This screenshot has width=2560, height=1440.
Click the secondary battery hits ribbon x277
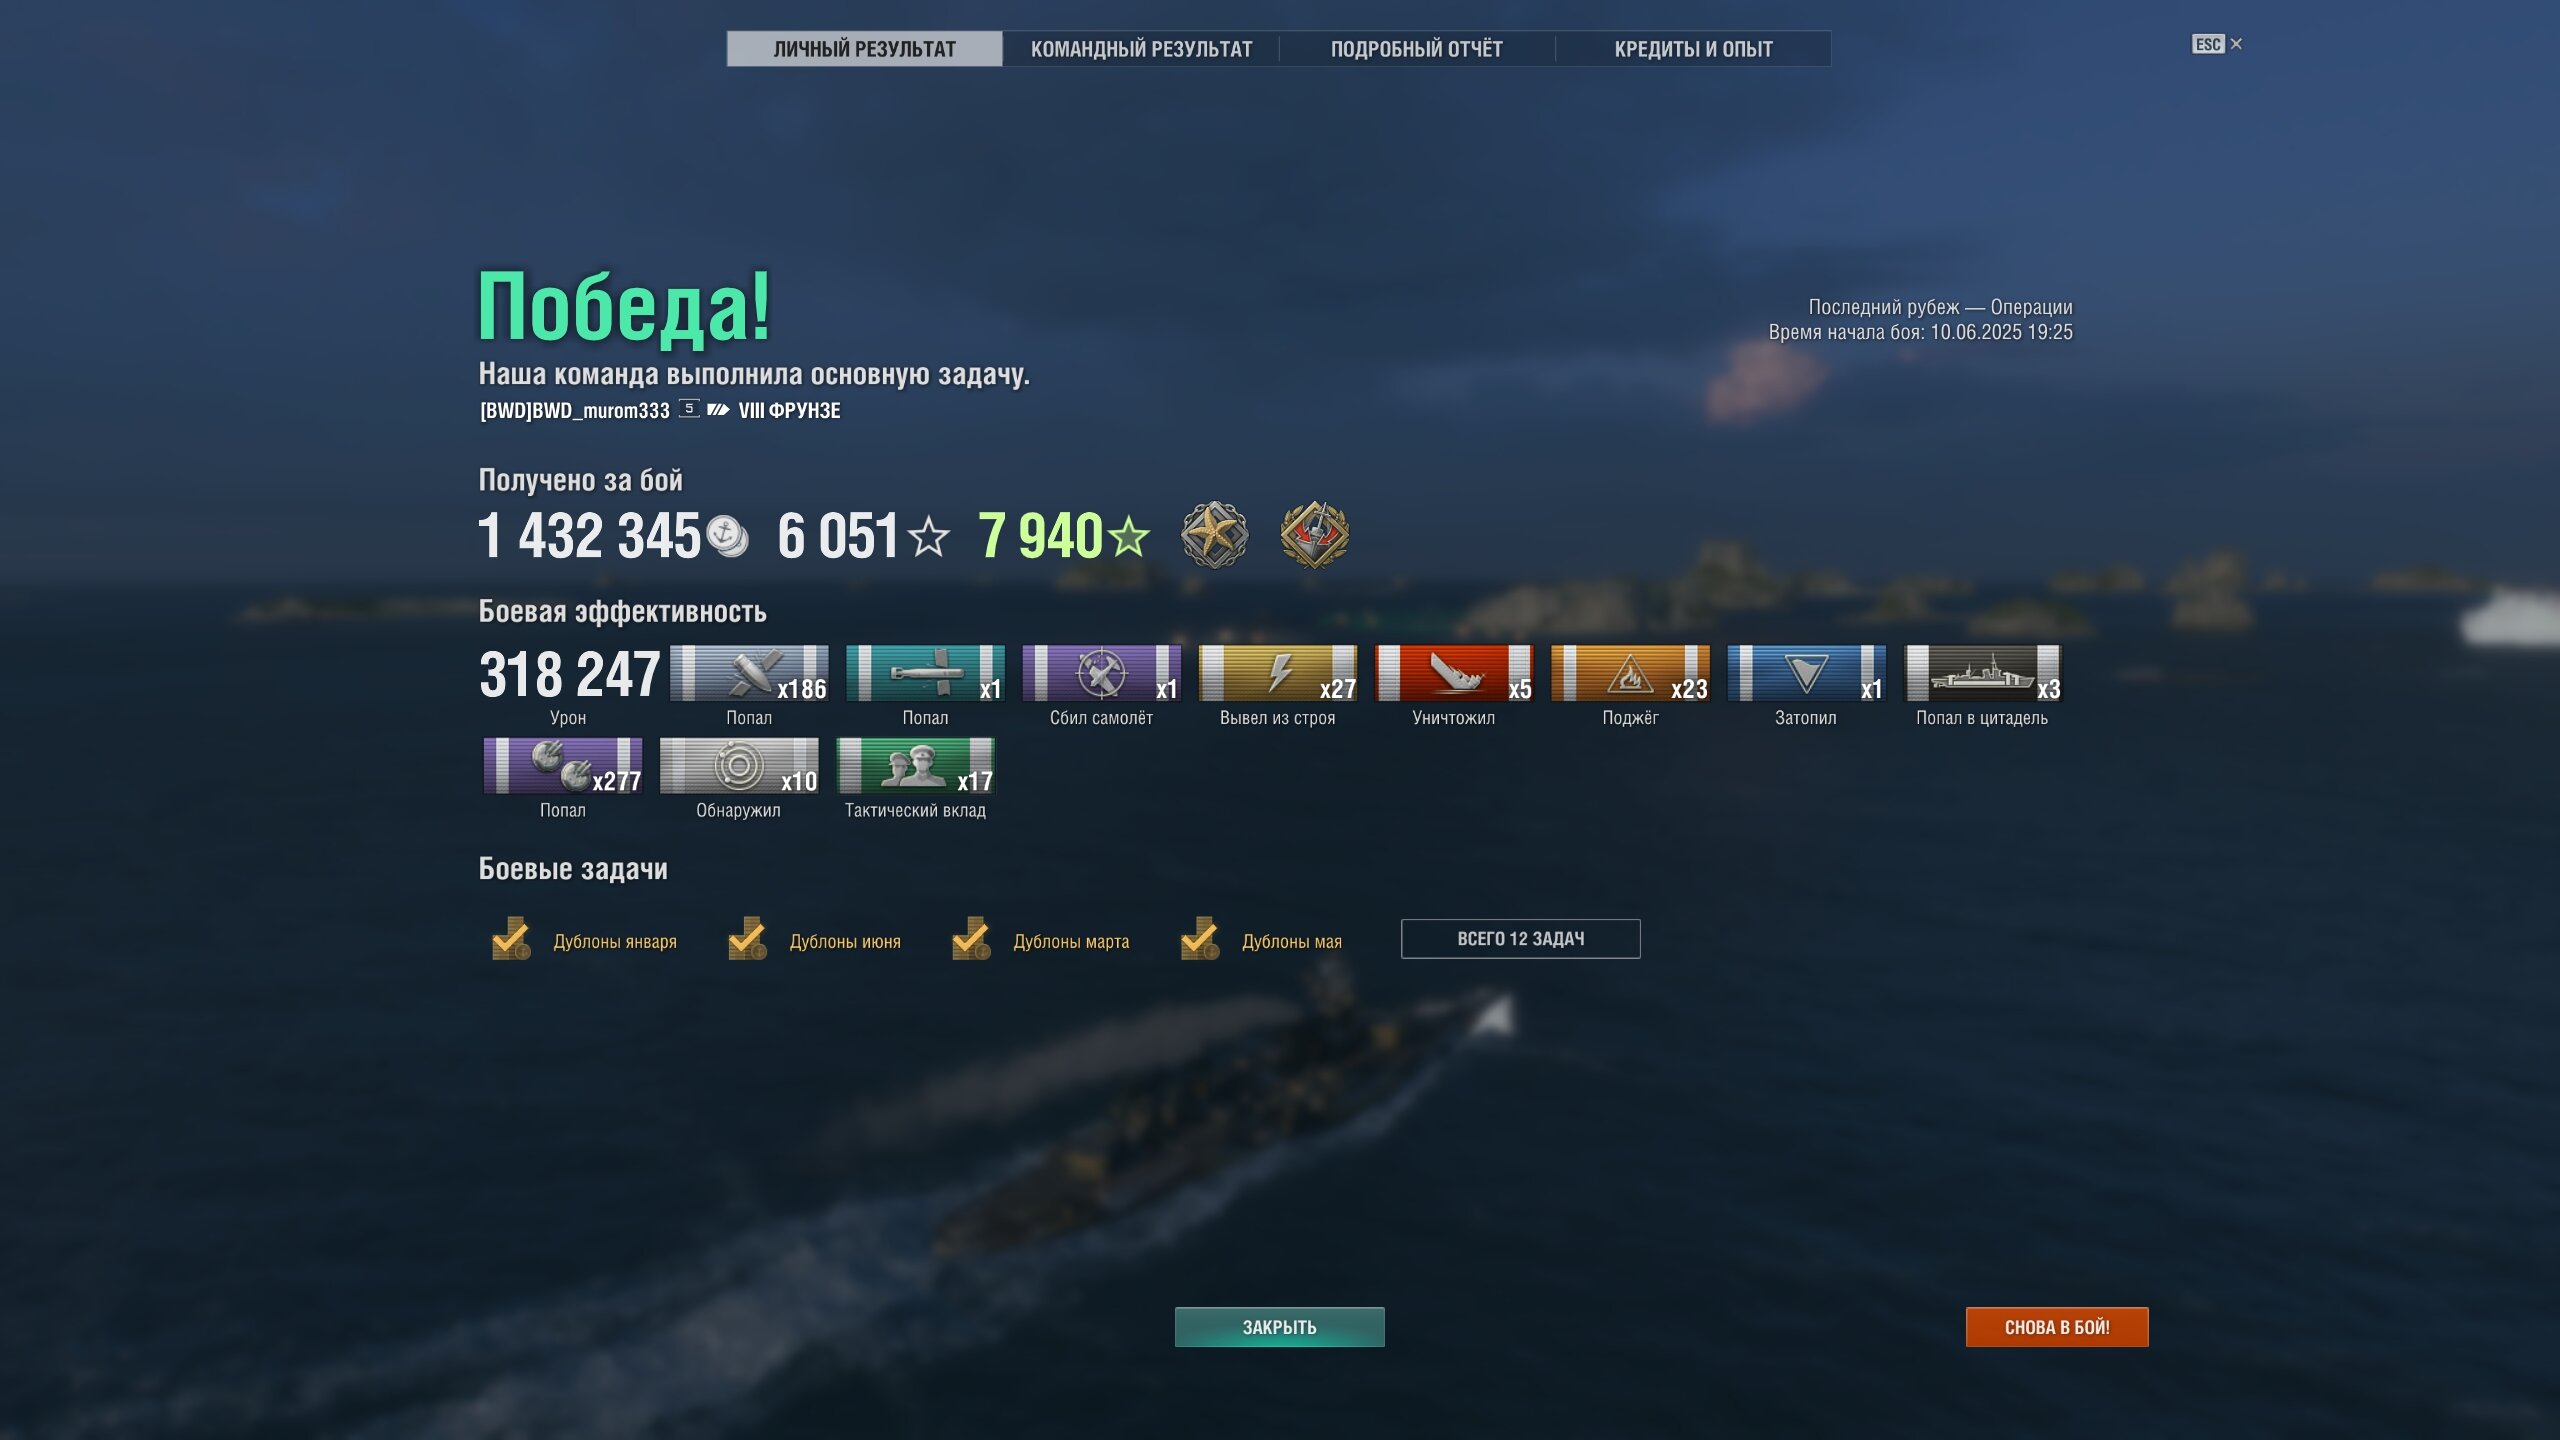563,766
